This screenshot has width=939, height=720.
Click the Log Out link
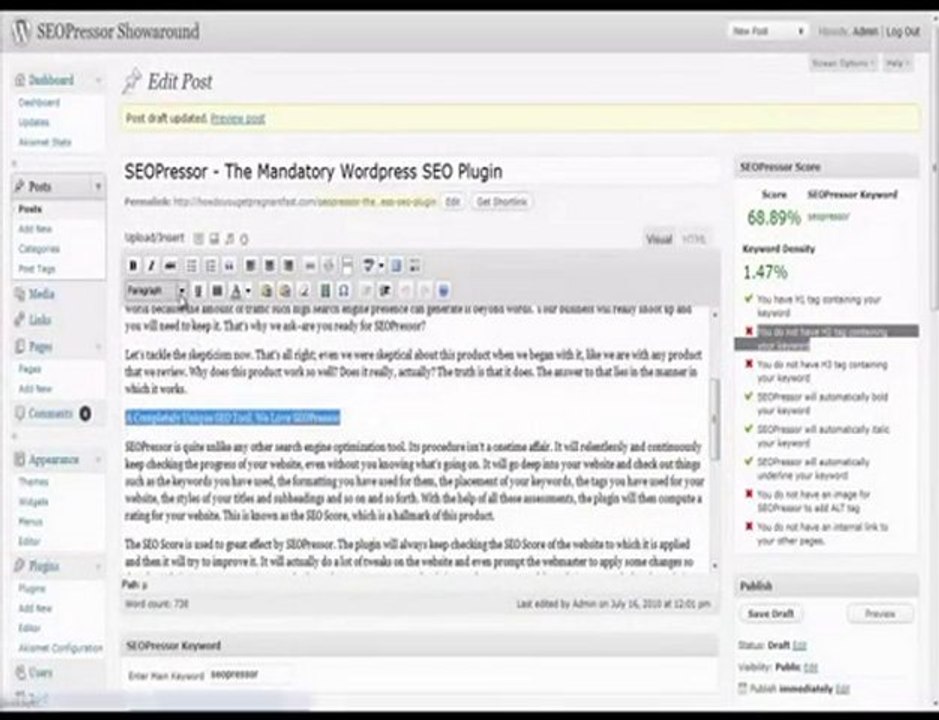pyautogui.click(x=902, y=31)
